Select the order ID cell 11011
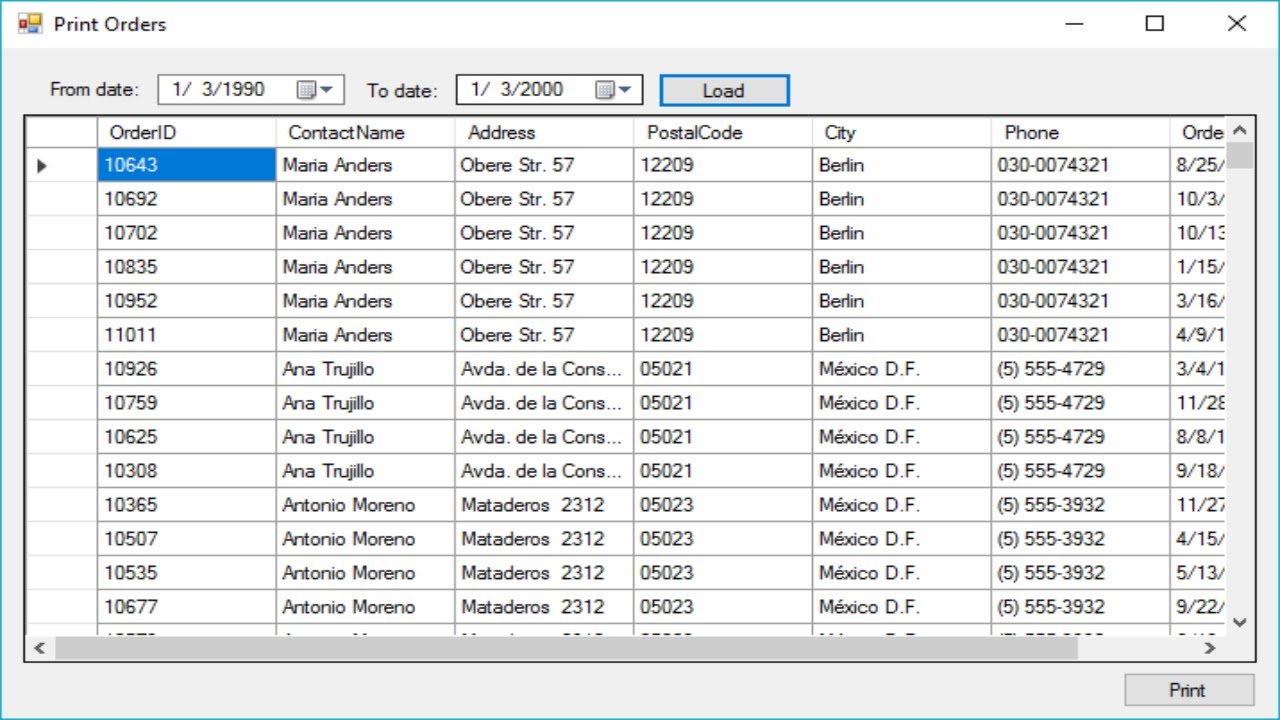 [x=186, y=335]
